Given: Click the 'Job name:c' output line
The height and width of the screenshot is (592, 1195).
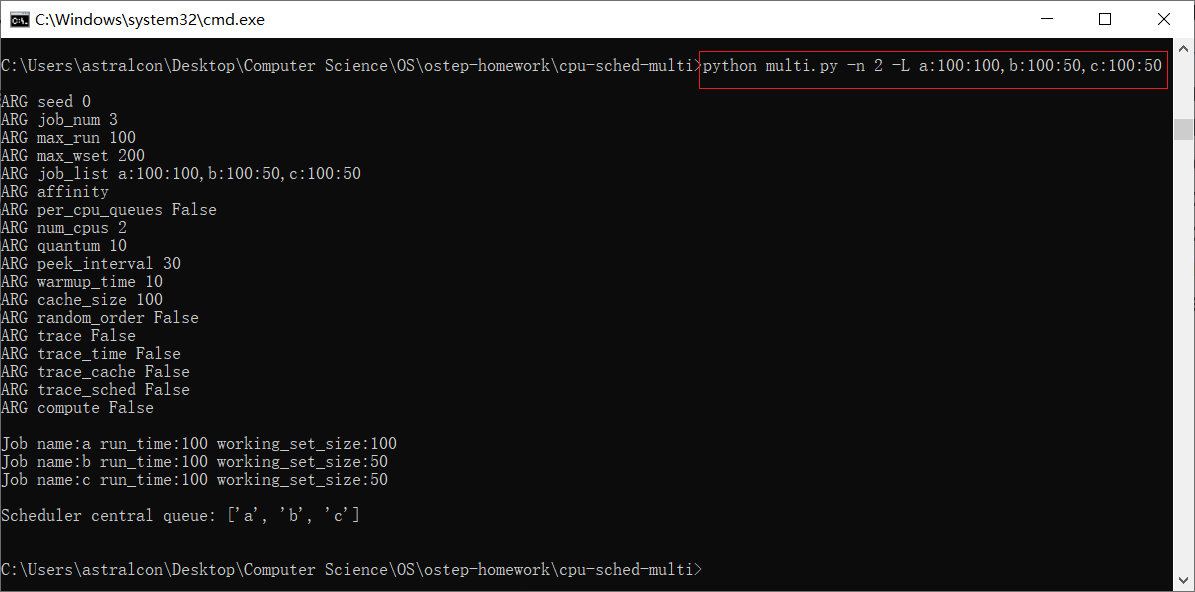Looking at the screenshot, I should click(x=194, y=480).
